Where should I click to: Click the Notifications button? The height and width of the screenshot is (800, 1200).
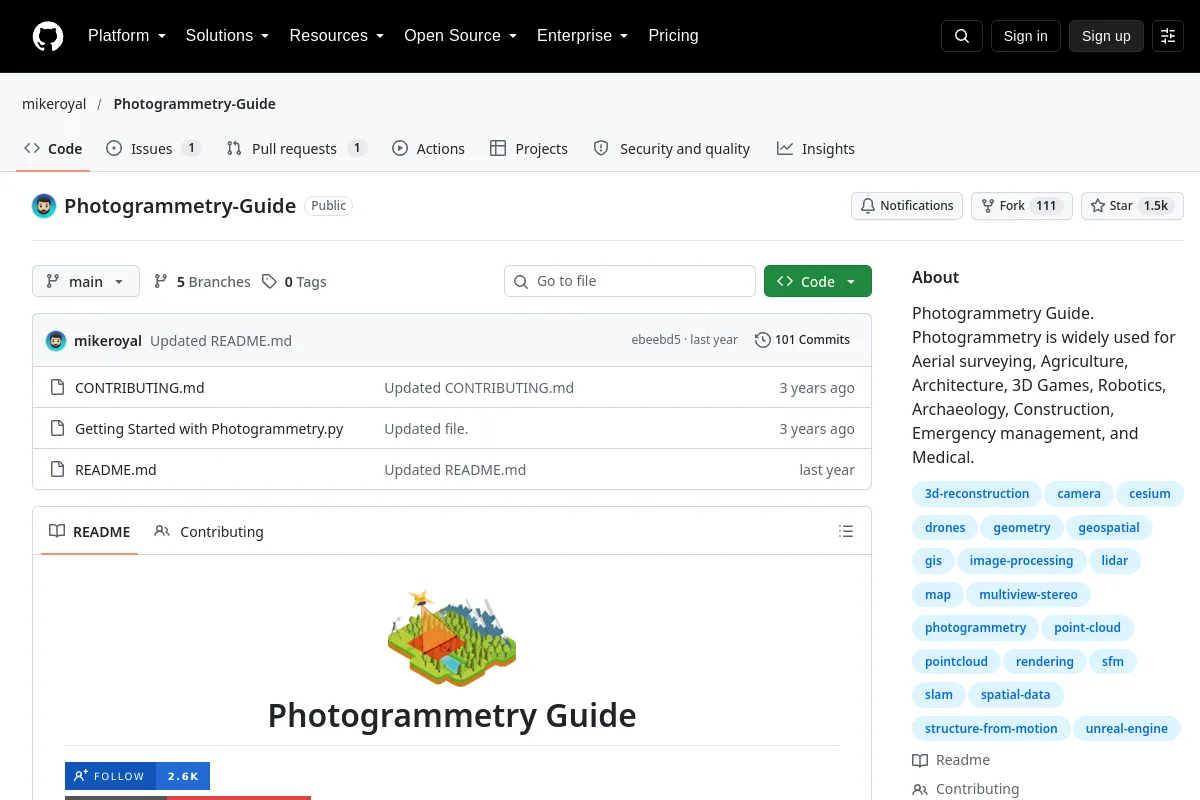(x=907, y=206)
